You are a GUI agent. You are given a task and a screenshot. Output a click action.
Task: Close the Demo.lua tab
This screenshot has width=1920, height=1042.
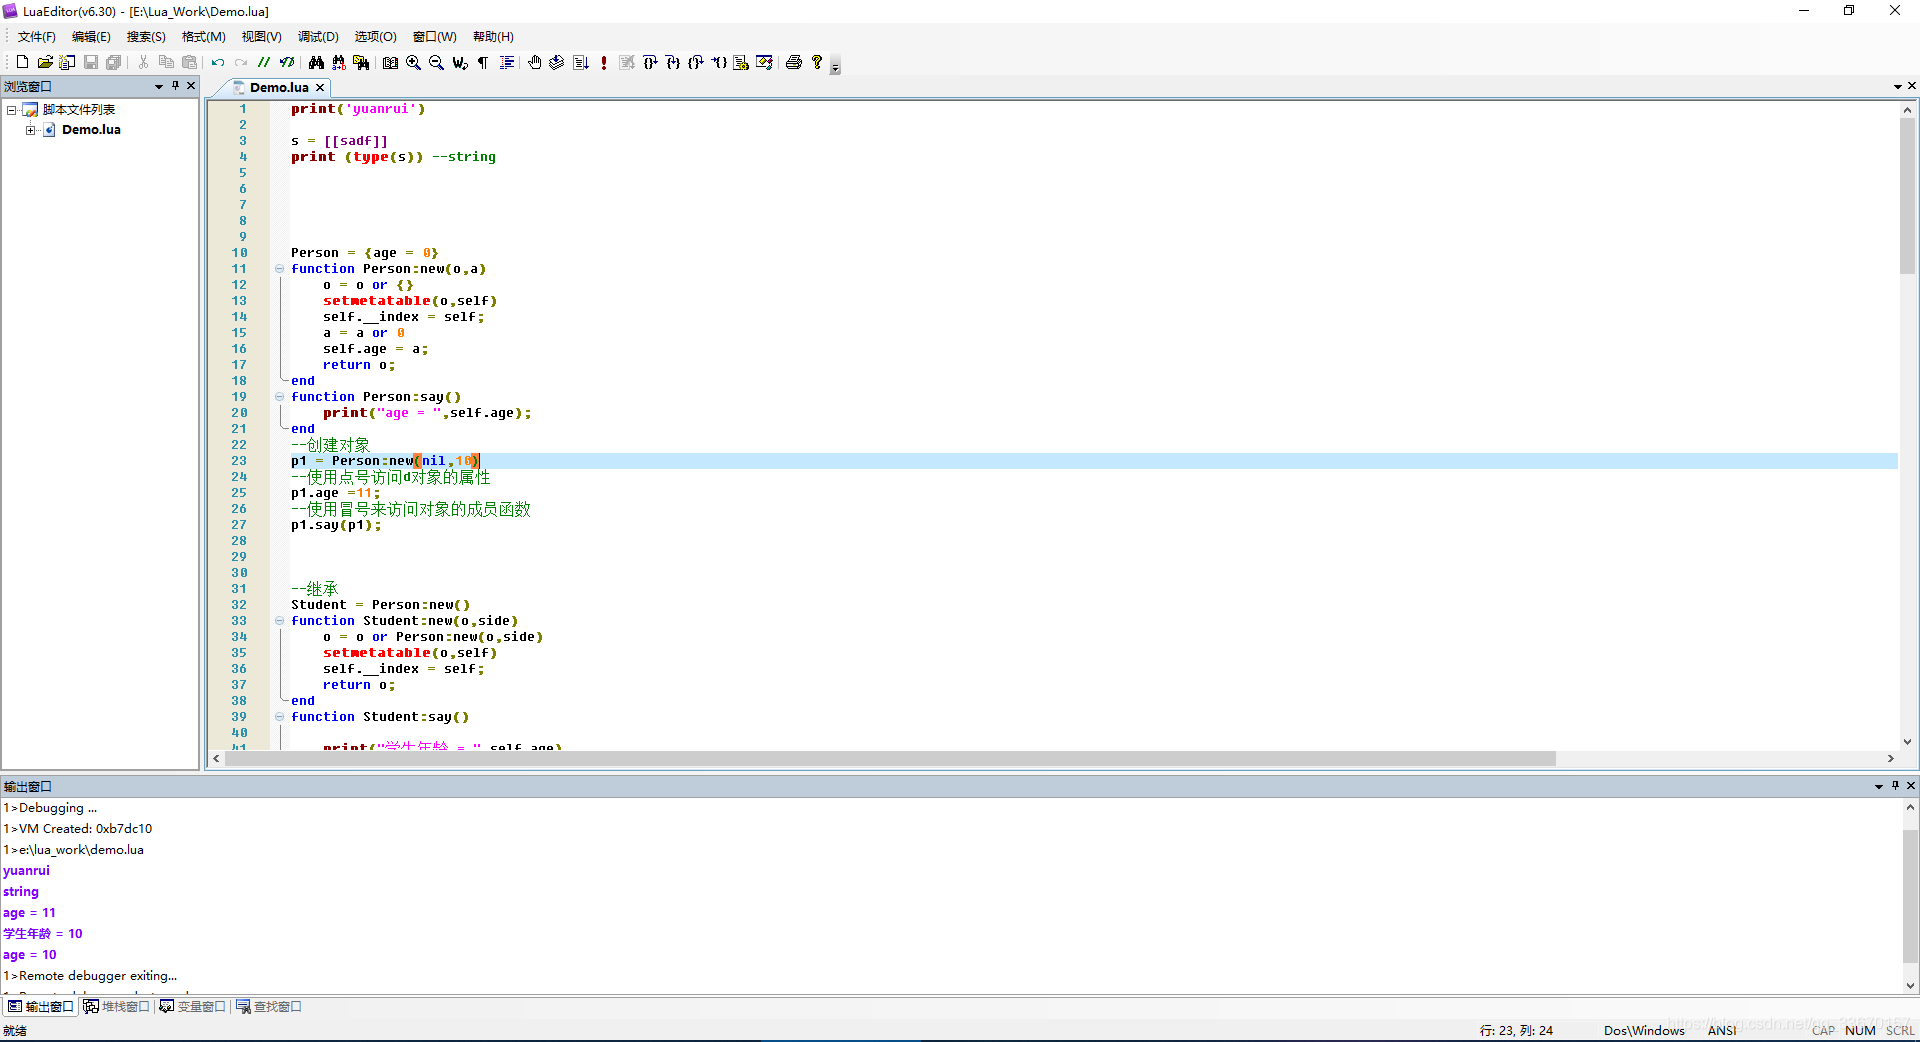pos(320,88)
